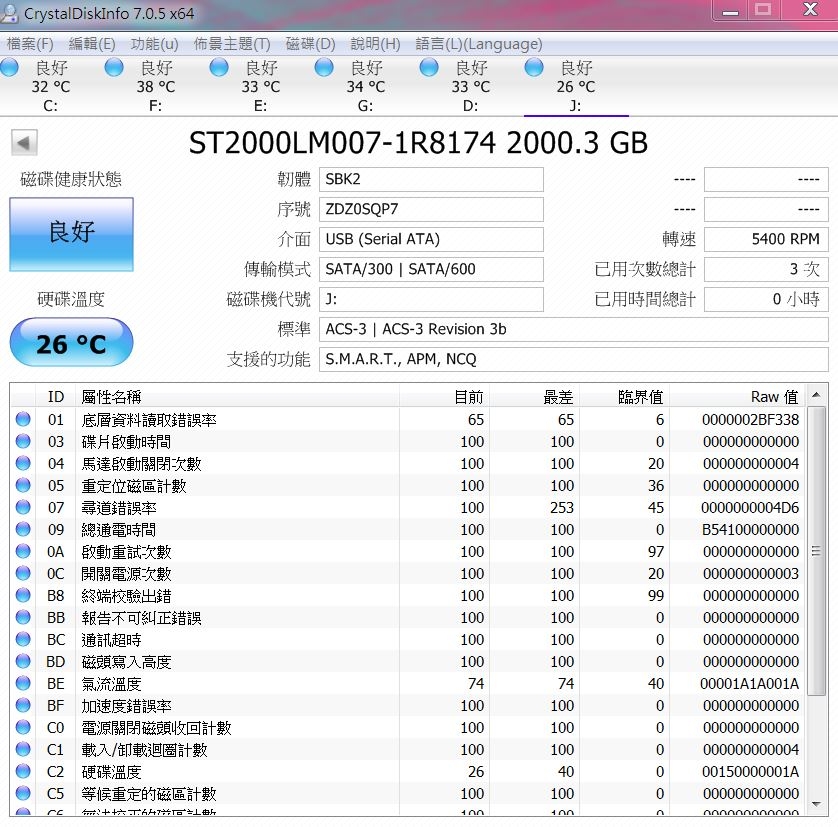Click the 支援的功能 field S.M.A.R.T., APM, NCQ
Image resolution: width=838 pixels, height=827 pixels.
click(x=574, y=359)
